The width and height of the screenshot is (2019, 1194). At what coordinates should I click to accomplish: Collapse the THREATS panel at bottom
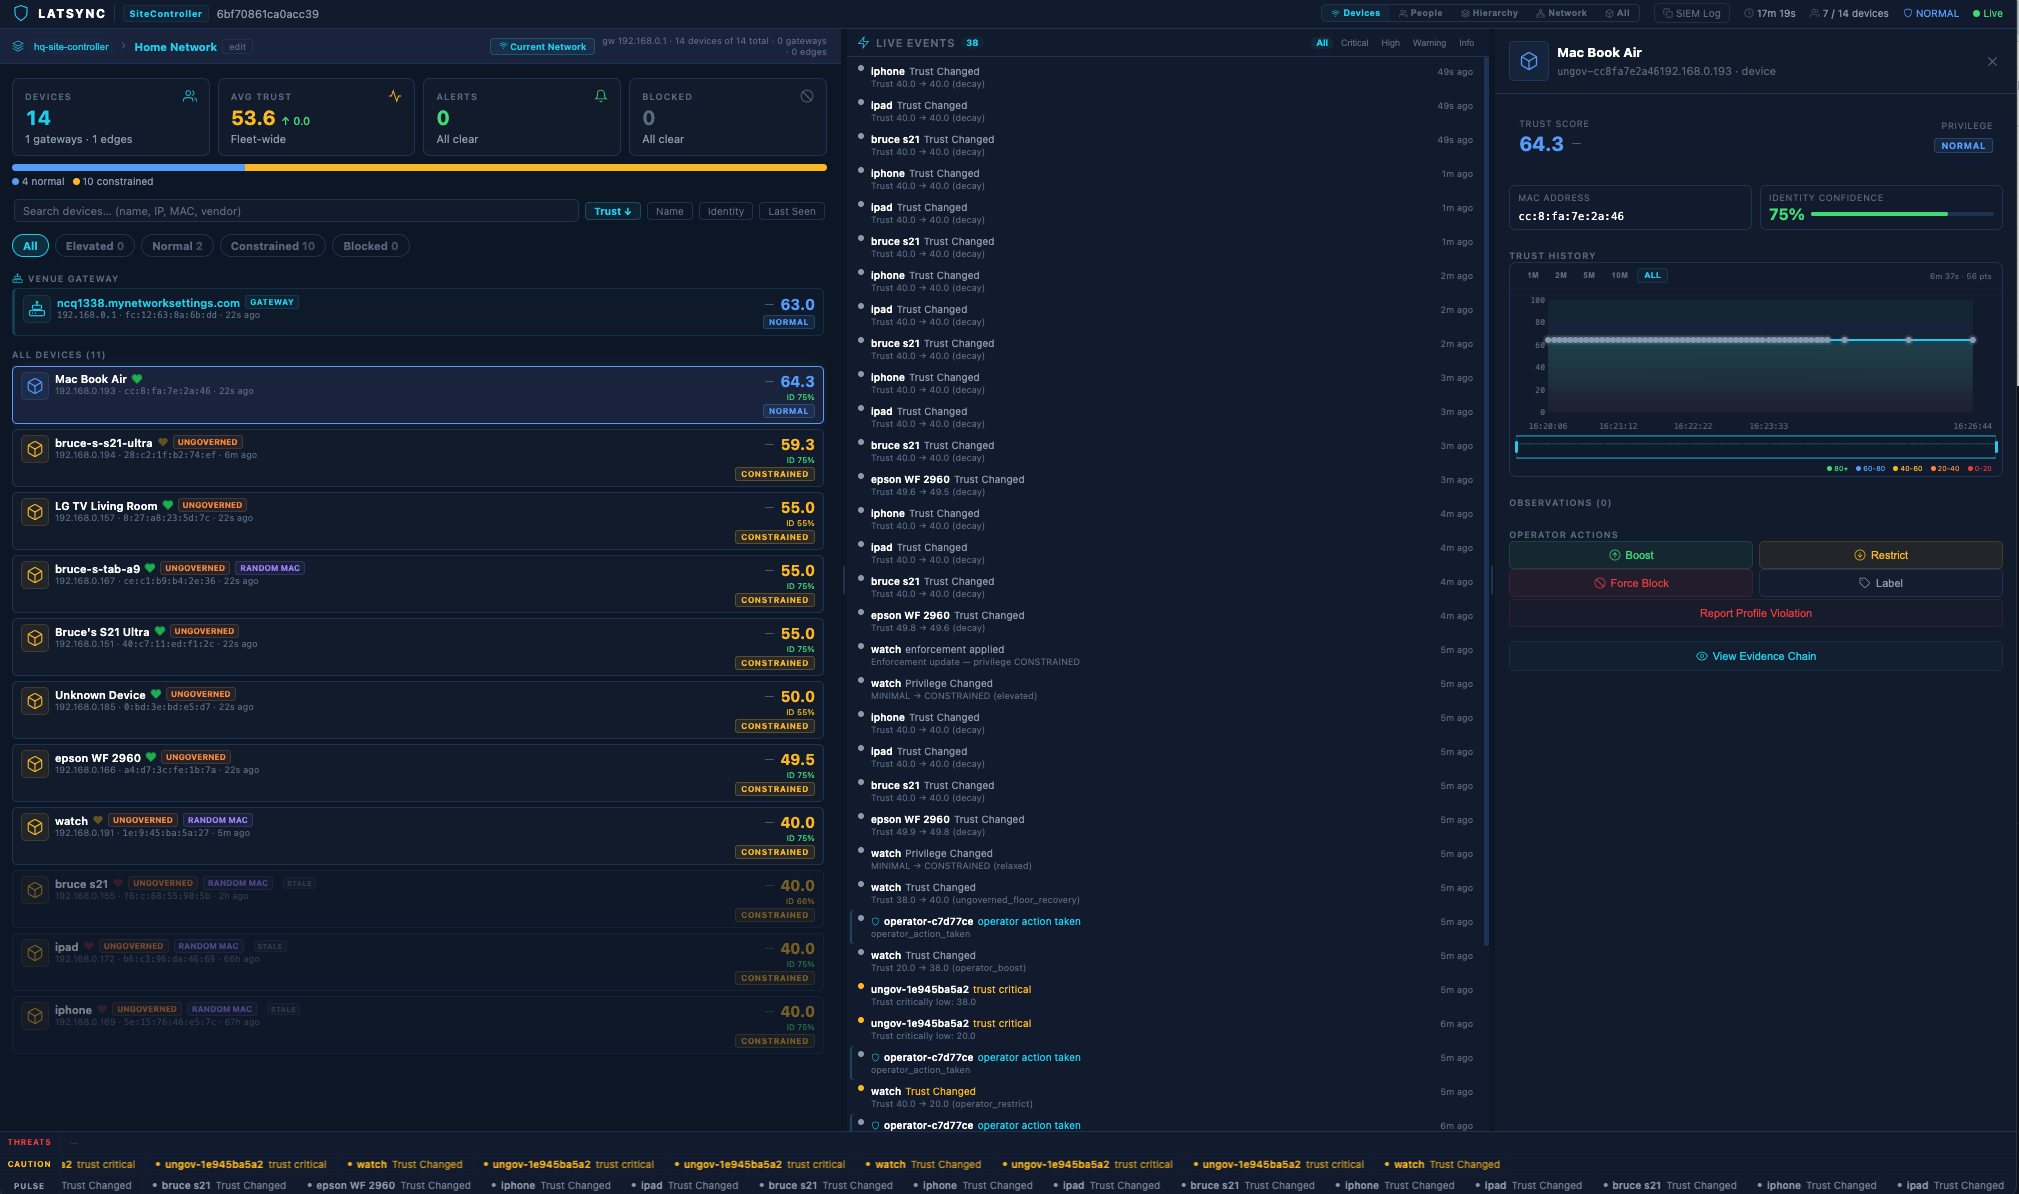pos(74,1142)
